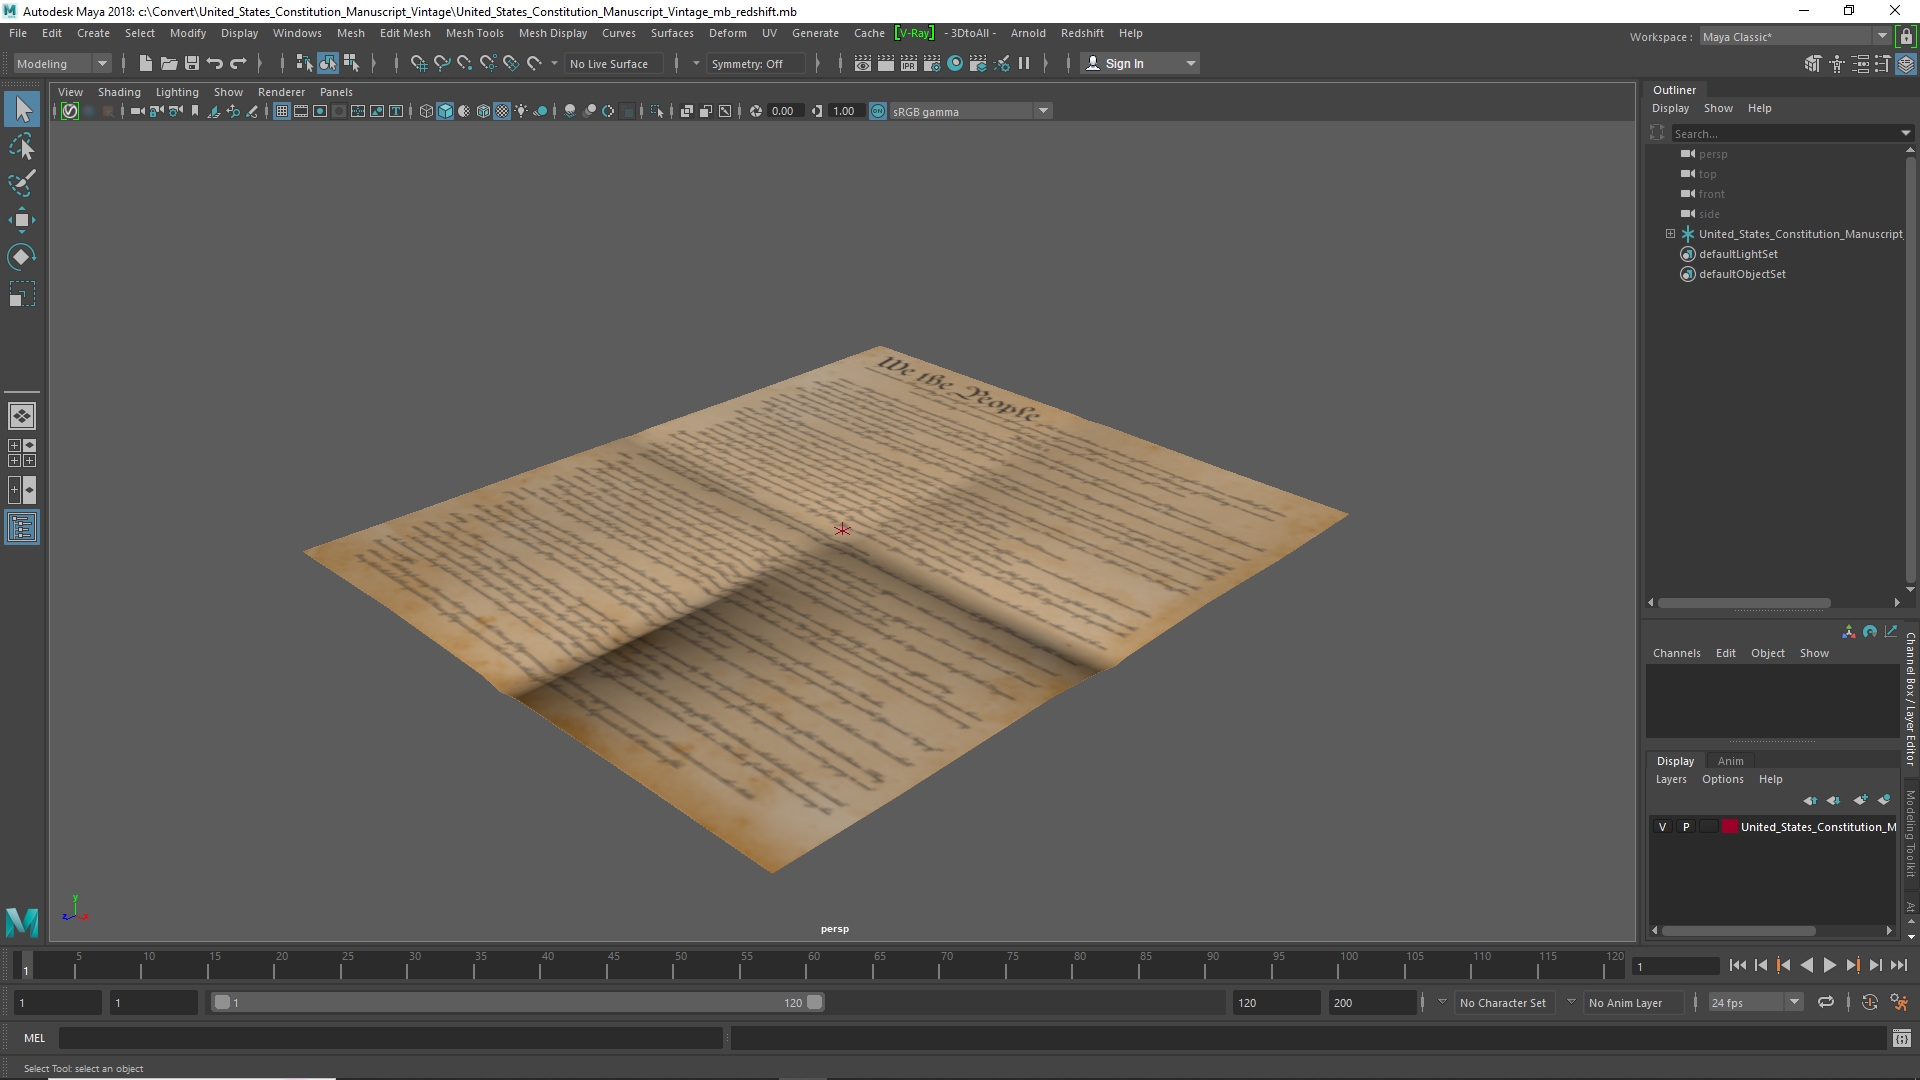The width and height of the screenshot is (1920, 1080).
Task: Toggle isolate select in viewport
Action: (656, 111)
